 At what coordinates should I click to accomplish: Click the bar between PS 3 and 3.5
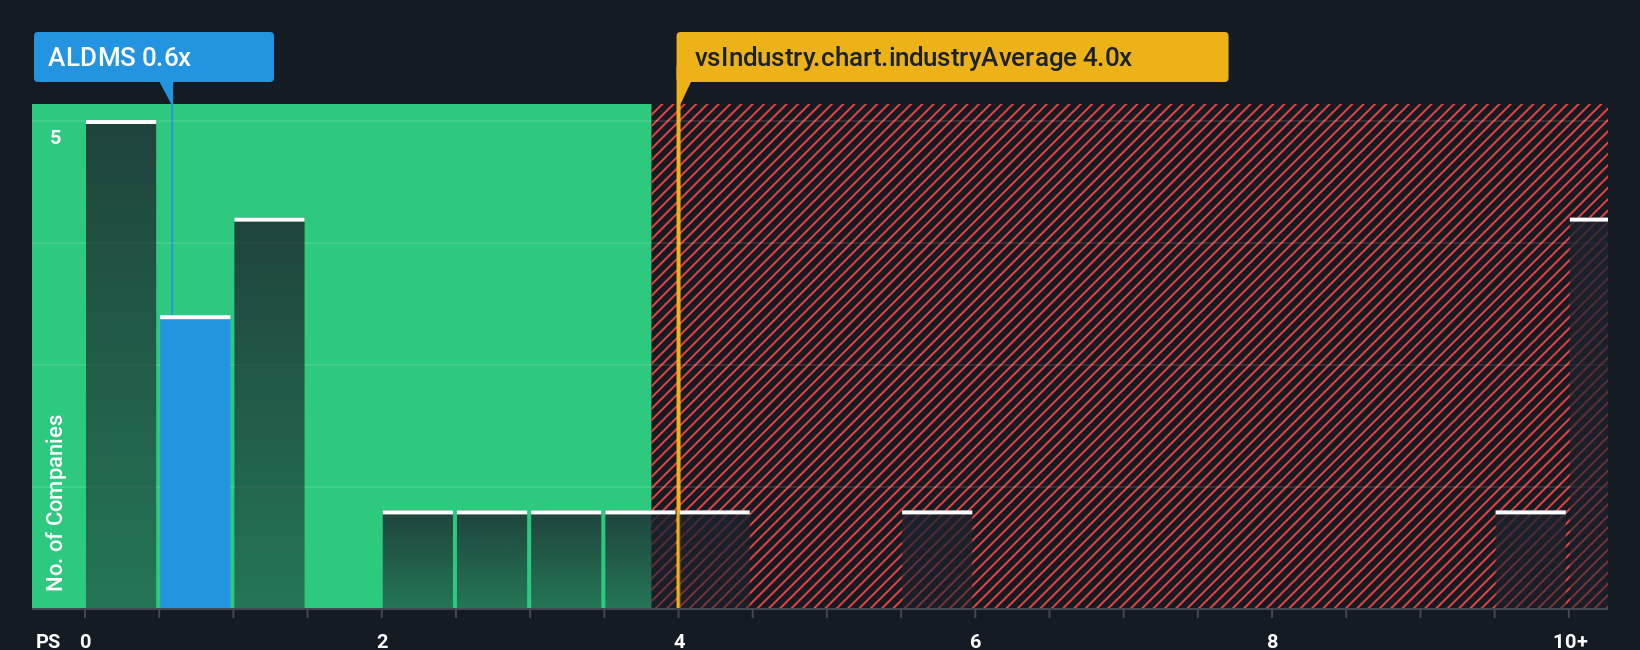(x=566, y=560)
